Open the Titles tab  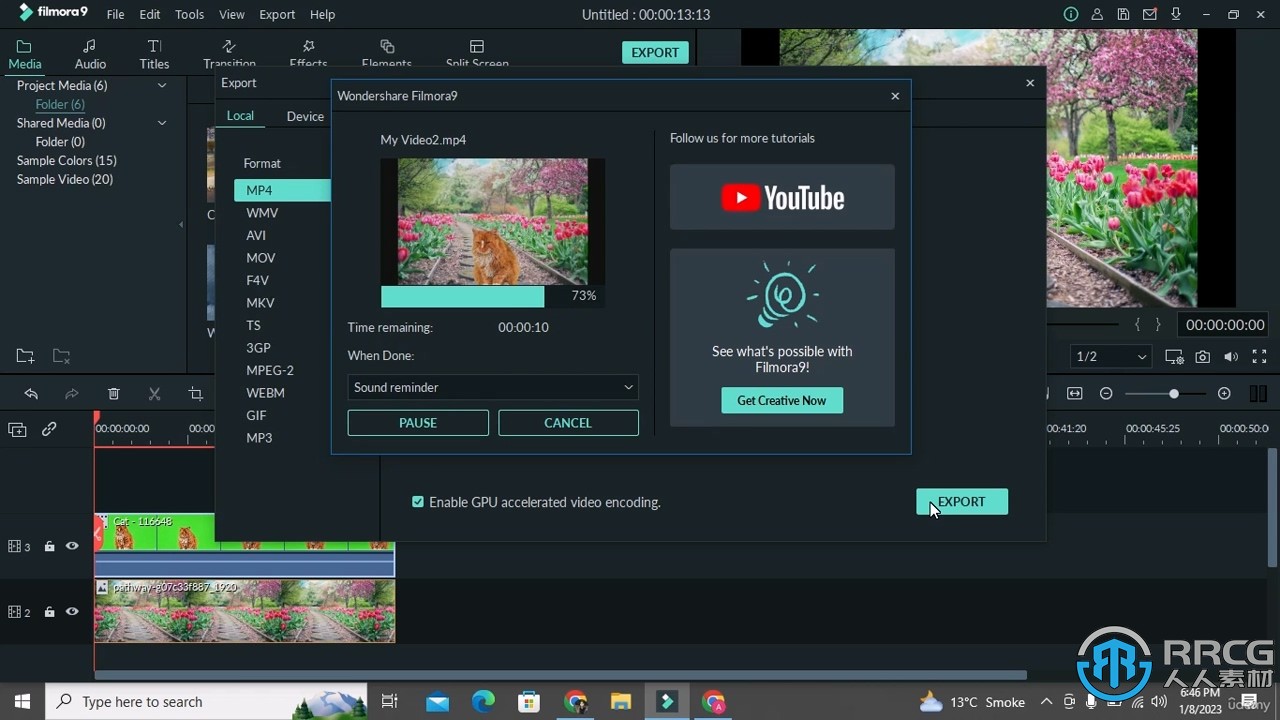154,54
